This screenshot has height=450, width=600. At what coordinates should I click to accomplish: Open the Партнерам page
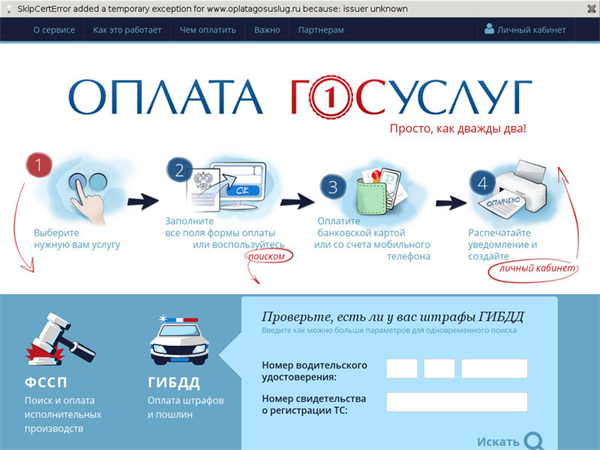pos(320,30)
